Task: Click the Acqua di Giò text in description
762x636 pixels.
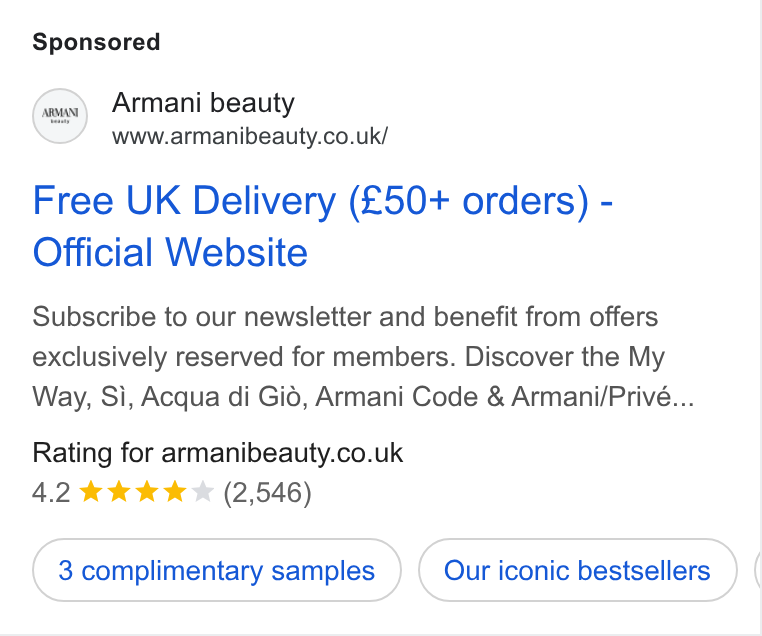Action: click(x=224, y=397)
